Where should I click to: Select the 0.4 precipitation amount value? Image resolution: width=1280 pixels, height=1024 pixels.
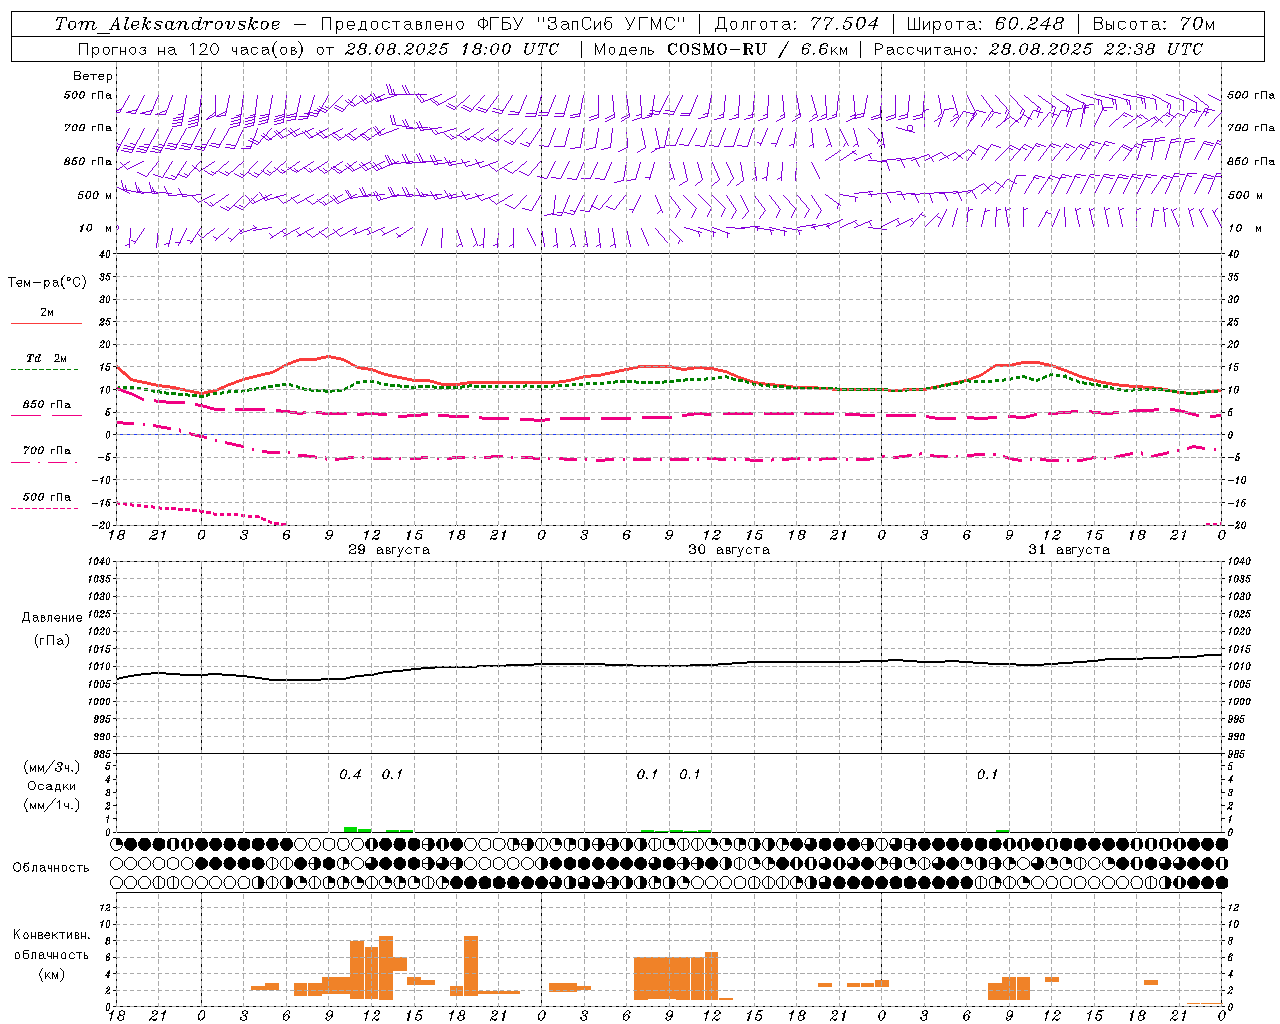[x=350, y=775]
